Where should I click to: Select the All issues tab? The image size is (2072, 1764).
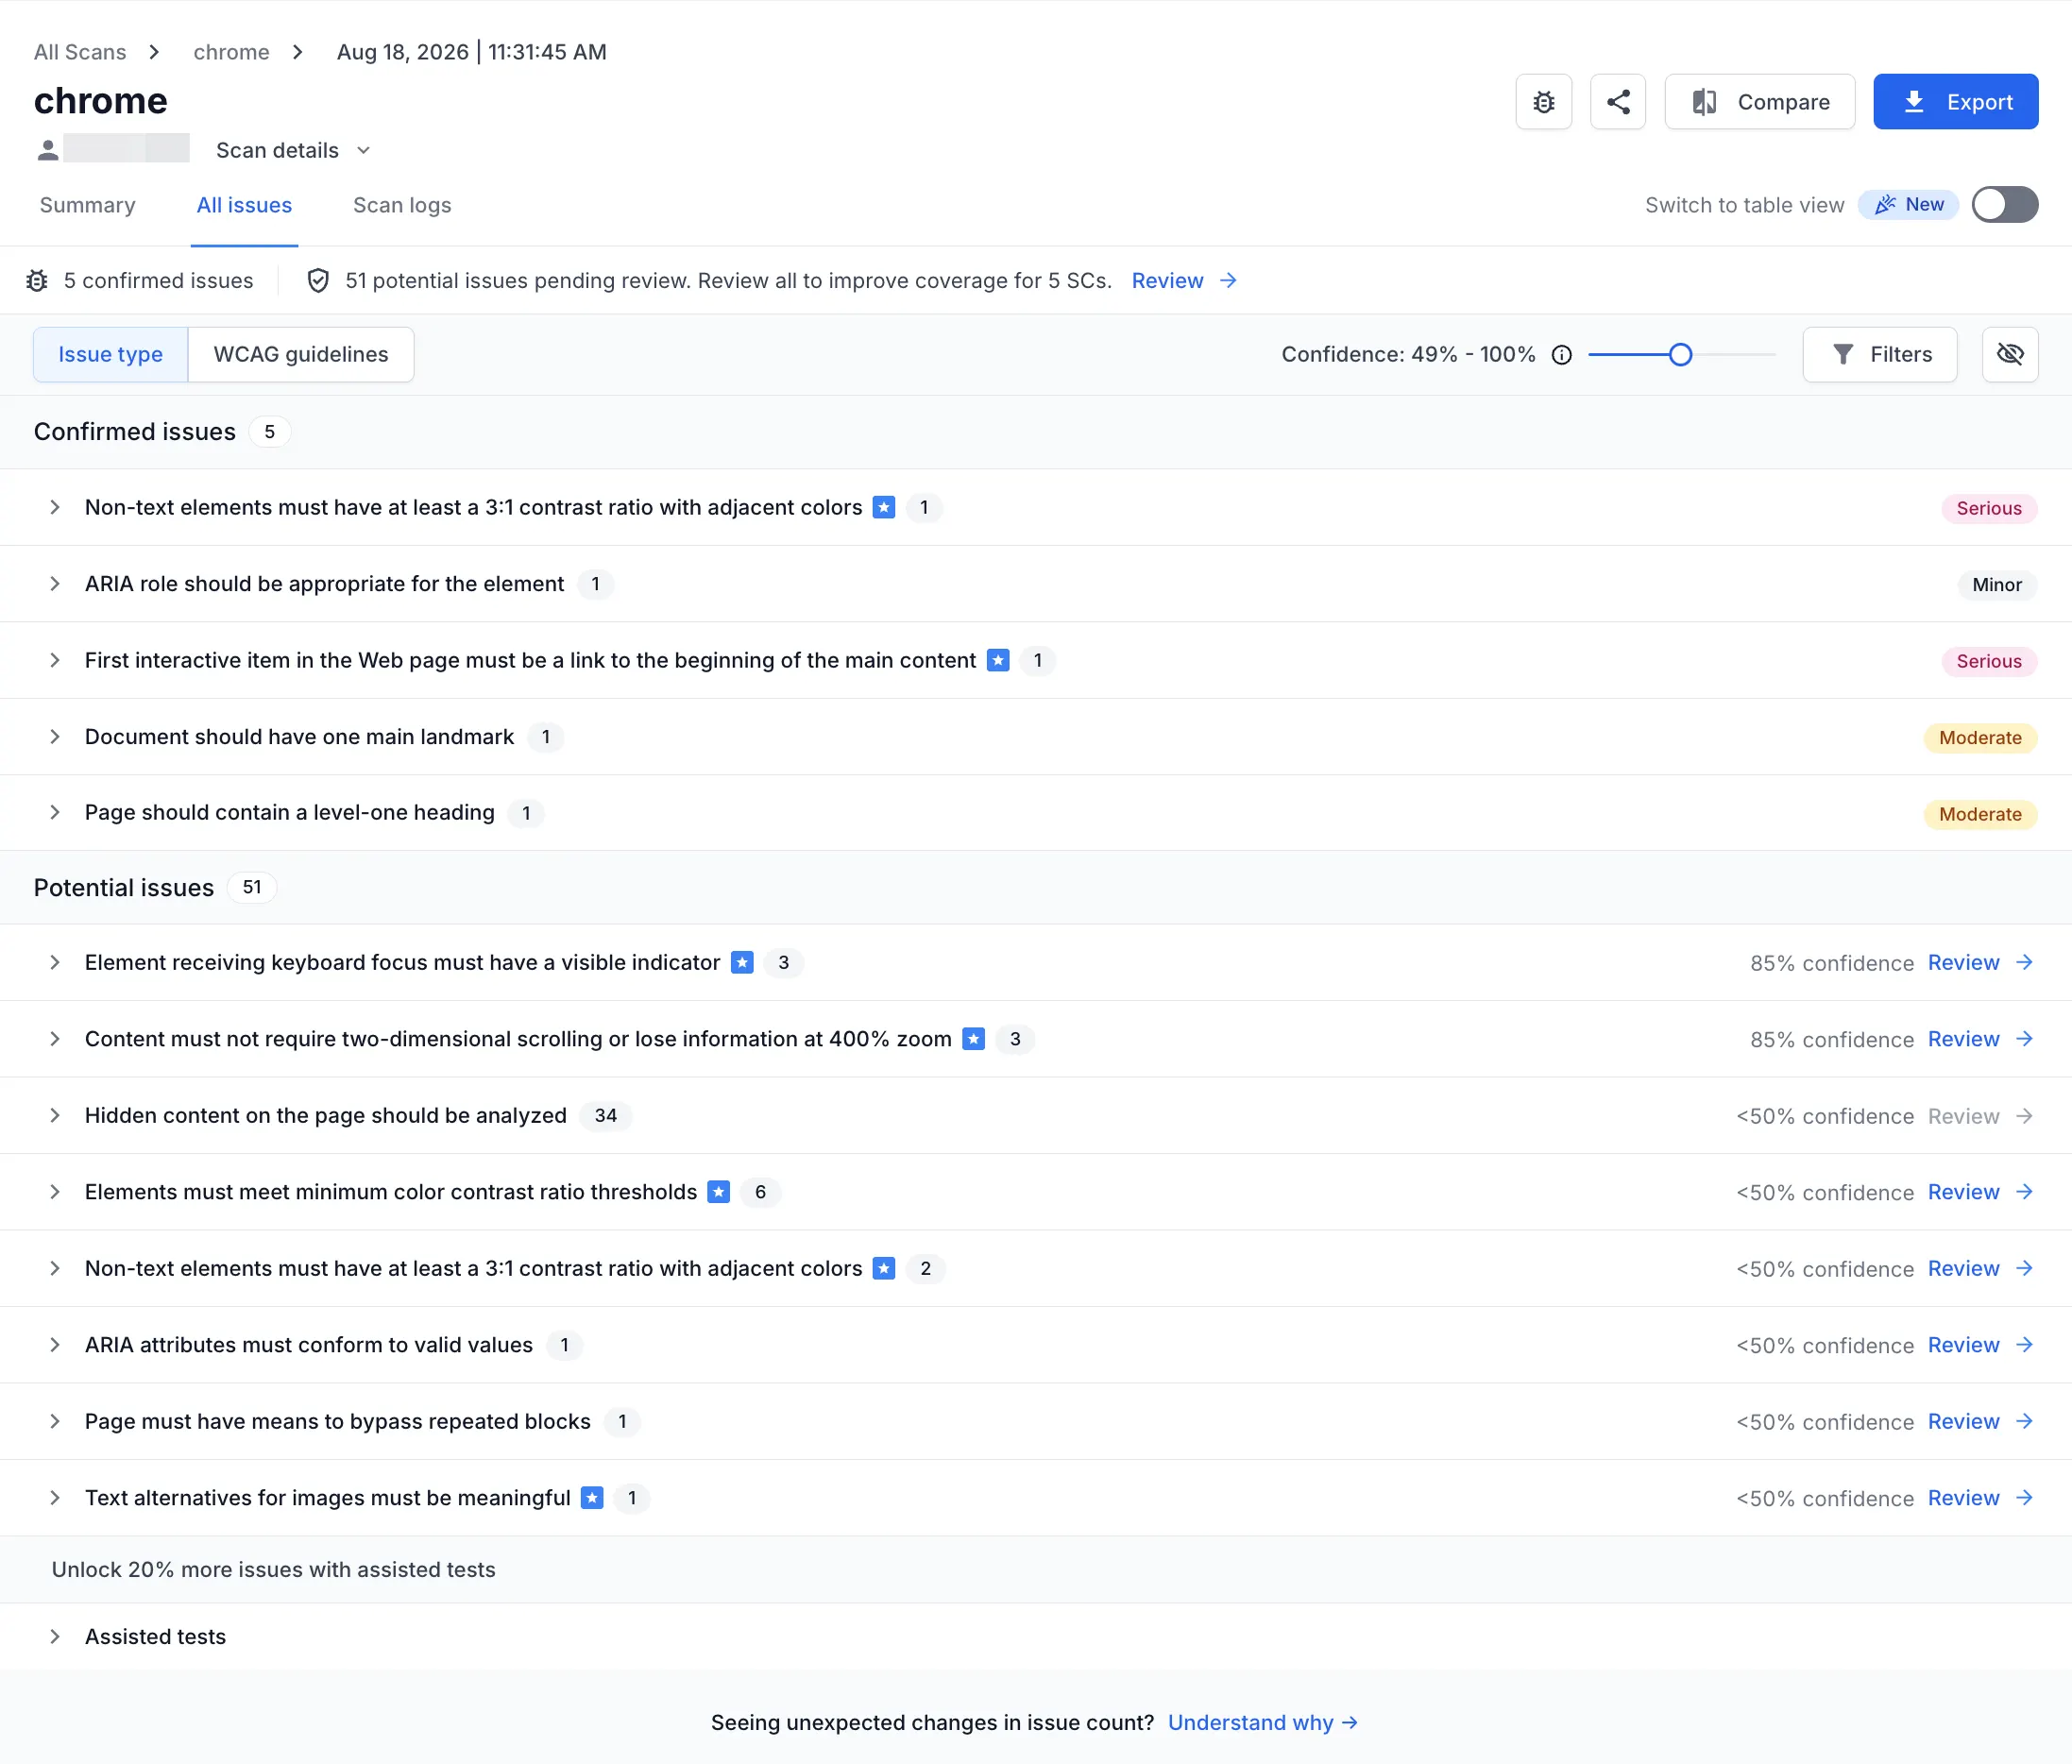[244, 205]
